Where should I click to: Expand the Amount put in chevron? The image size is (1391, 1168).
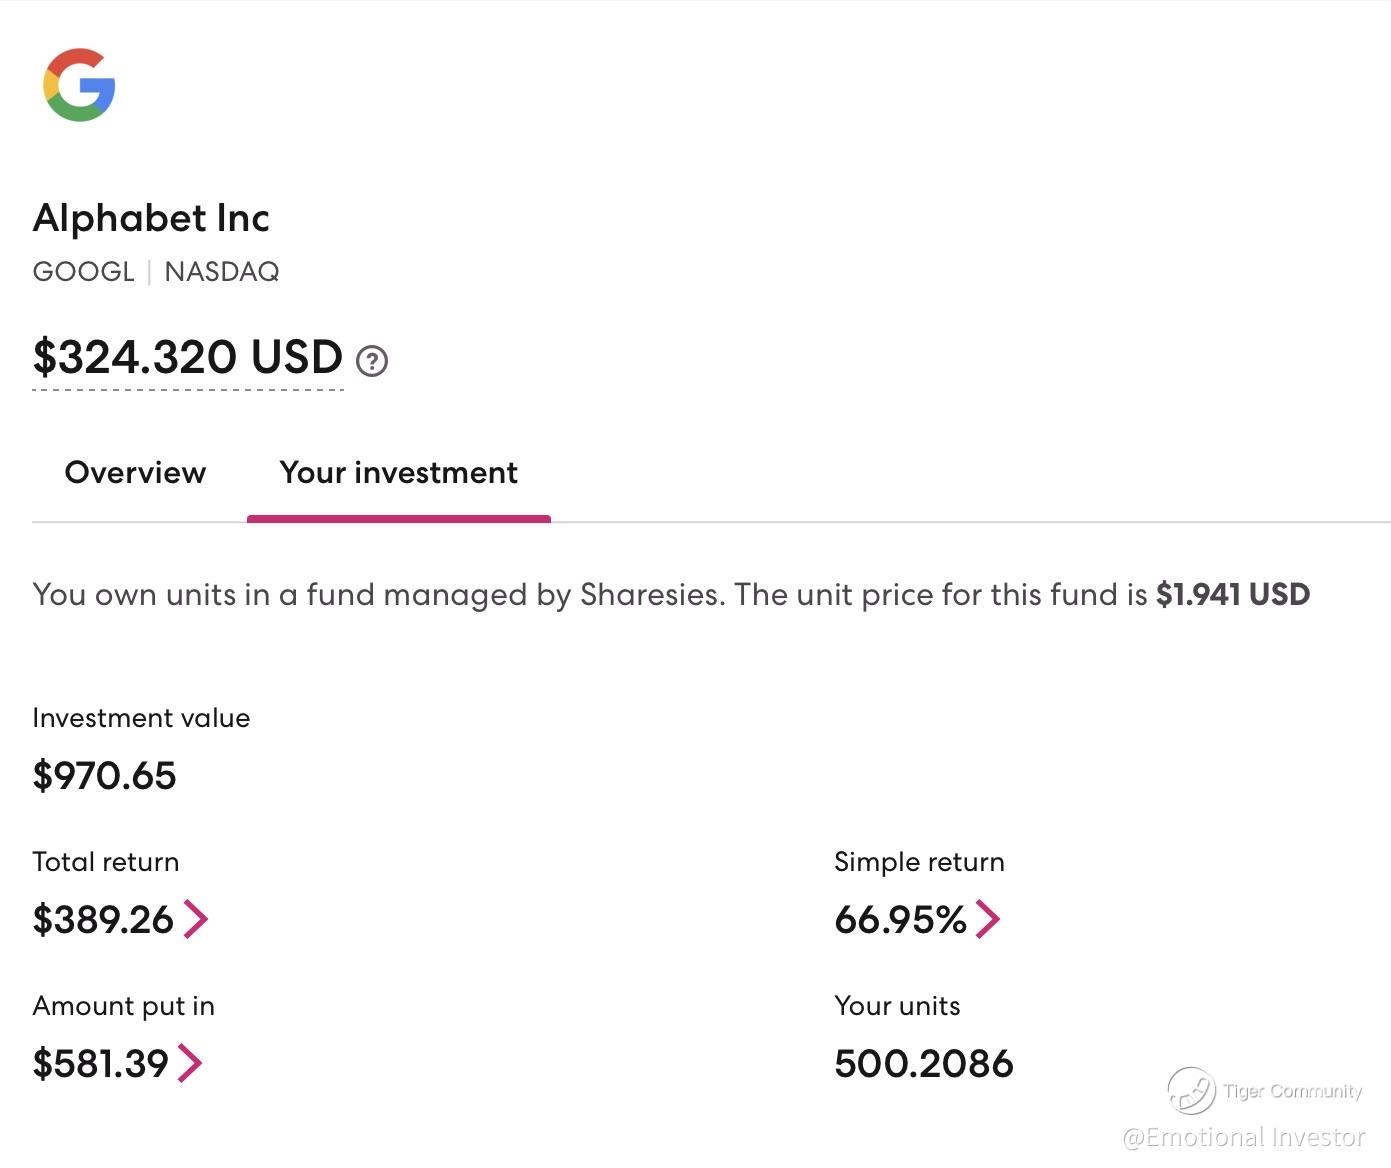point(190,1063)
